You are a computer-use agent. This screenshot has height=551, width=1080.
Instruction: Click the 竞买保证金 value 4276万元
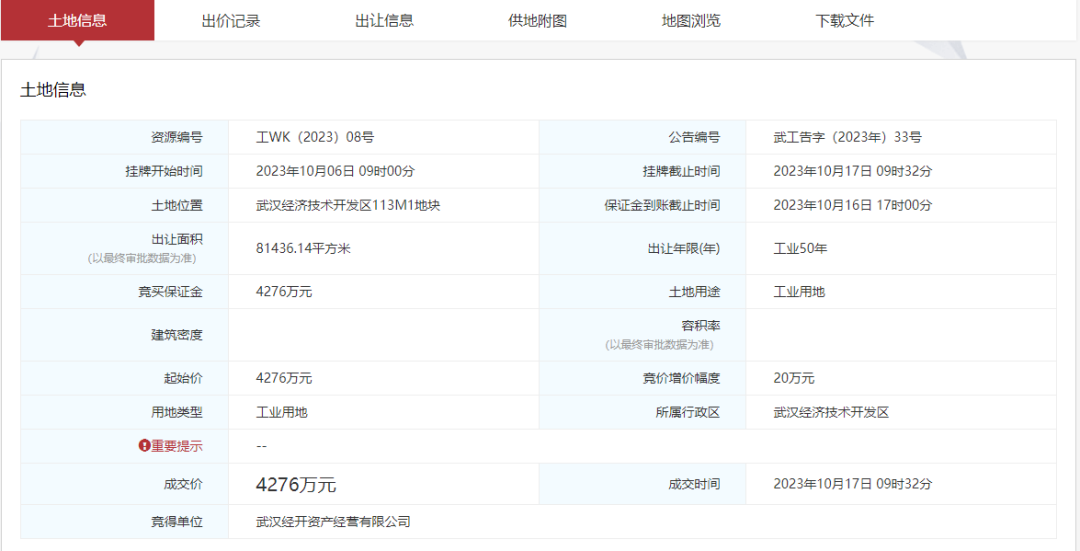(x=284, y=292)
